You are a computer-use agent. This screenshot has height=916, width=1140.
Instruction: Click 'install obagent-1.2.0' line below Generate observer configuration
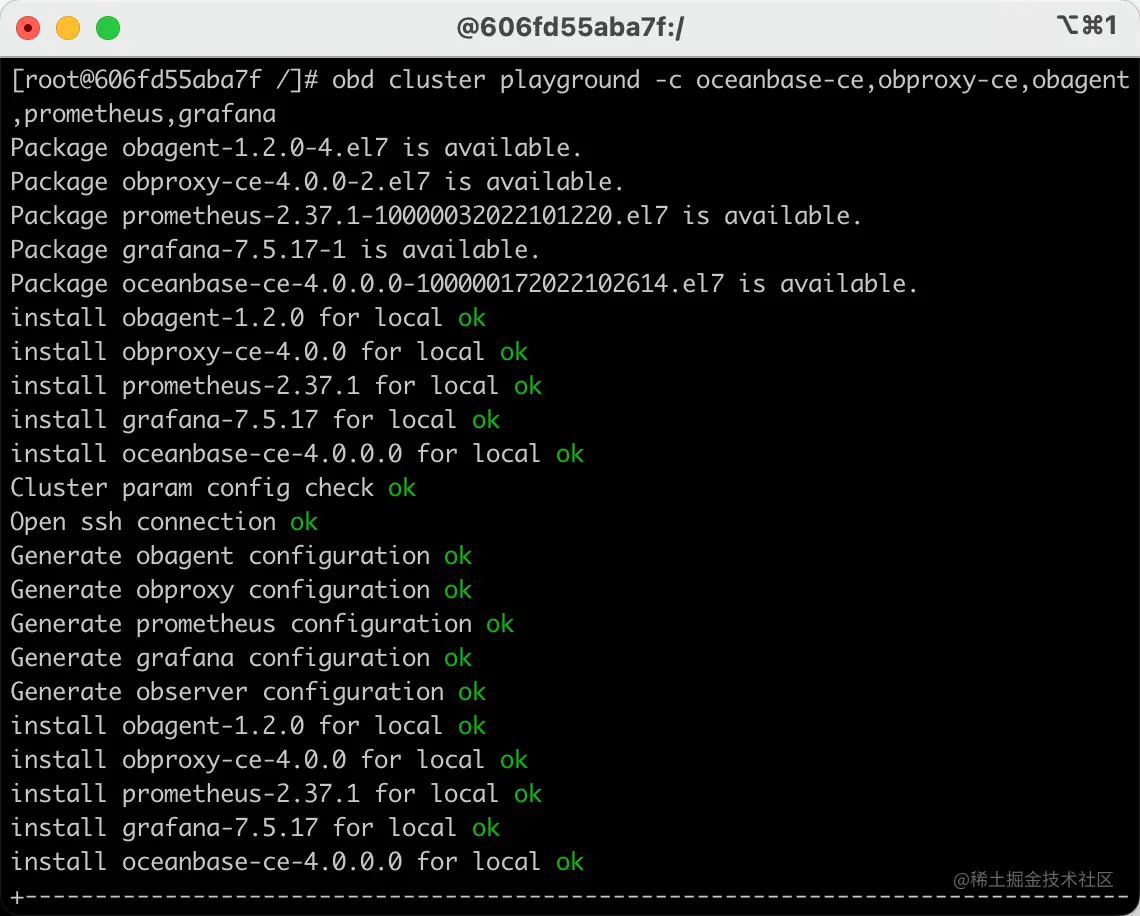tap(248, 726)
